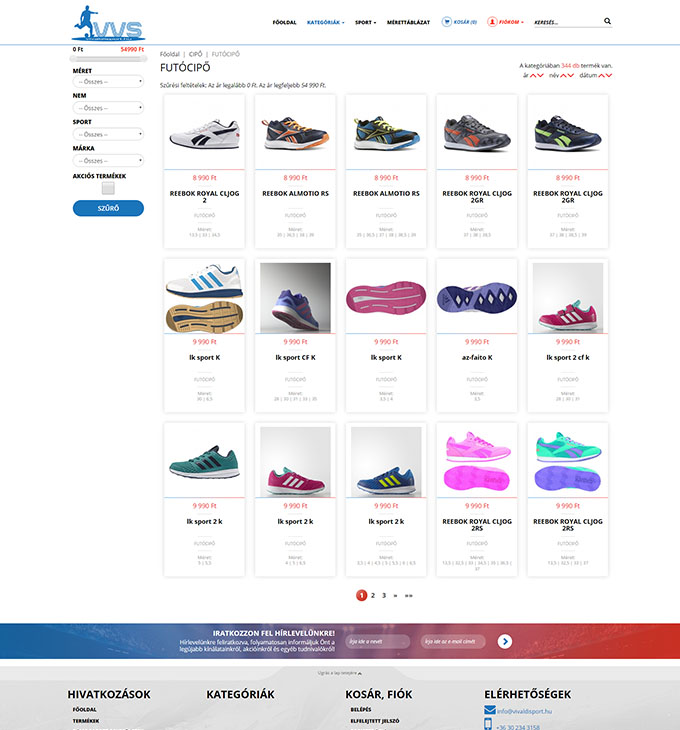Go to page 2
This screenshot has height=730, width=680.
coord(373,595)
